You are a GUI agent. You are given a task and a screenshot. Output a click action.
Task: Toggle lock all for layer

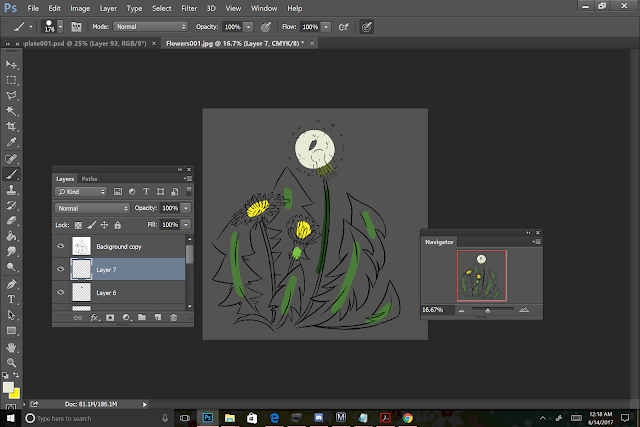[x=118, y=225]
